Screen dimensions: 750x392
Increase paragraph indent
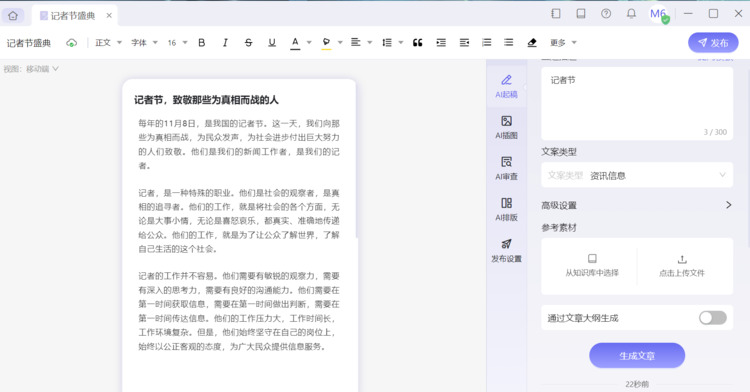coord(441,43)
